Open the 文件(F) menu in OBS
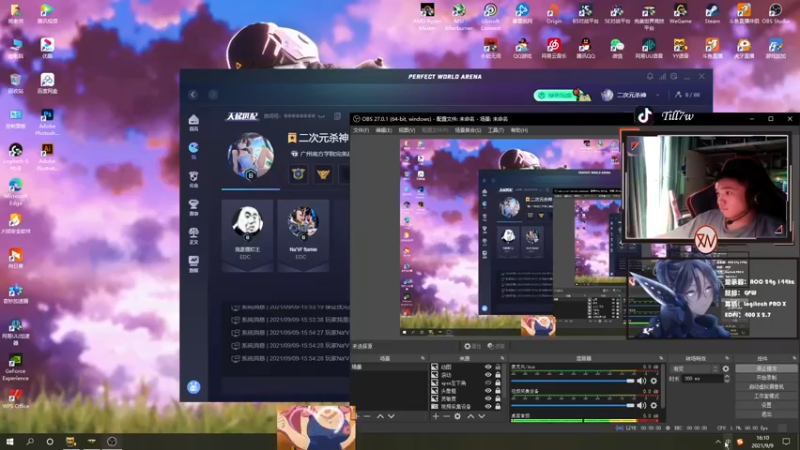Screen dimensions: 800x450 (x=361, y=130)
